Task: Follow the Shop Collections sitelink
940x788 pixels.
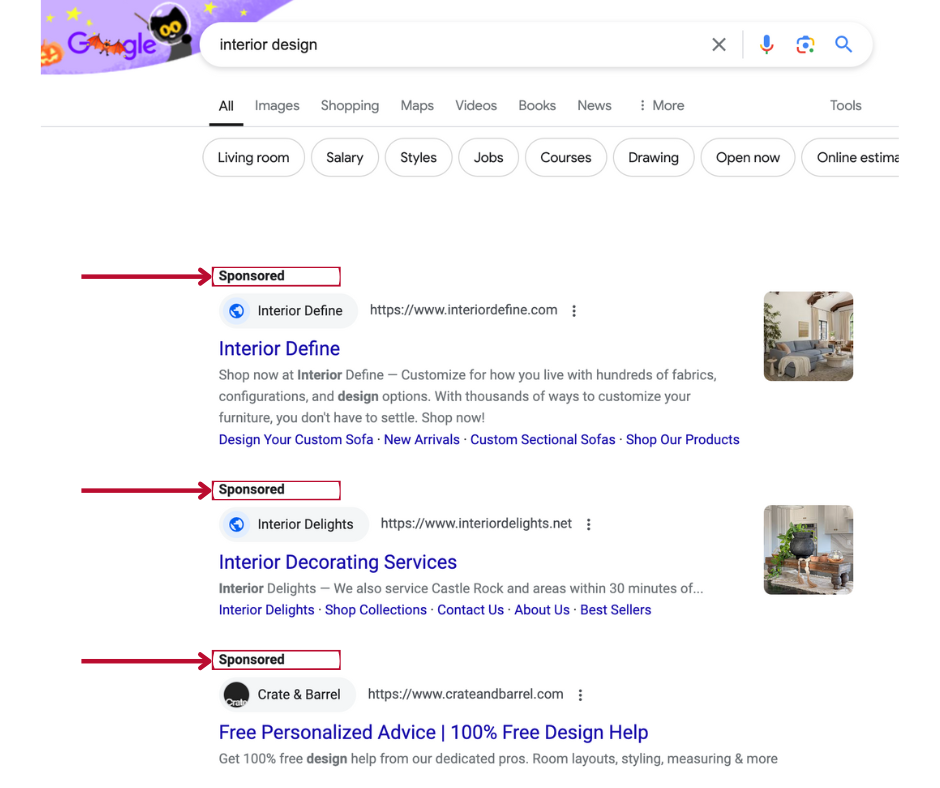Action: pos(376,610)
